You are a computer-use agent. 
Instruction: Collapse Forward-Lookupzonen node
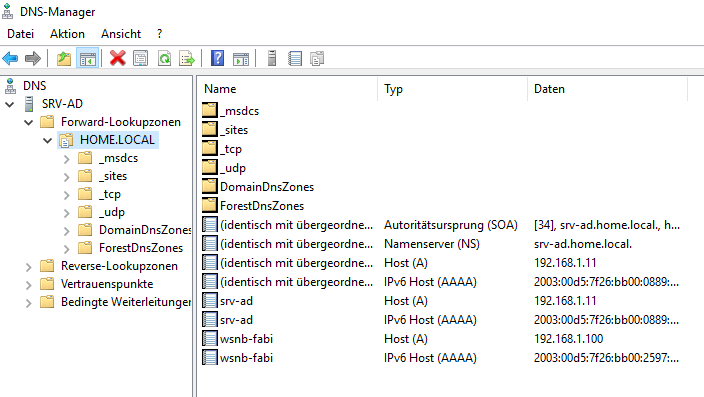(x=28, y=123)
